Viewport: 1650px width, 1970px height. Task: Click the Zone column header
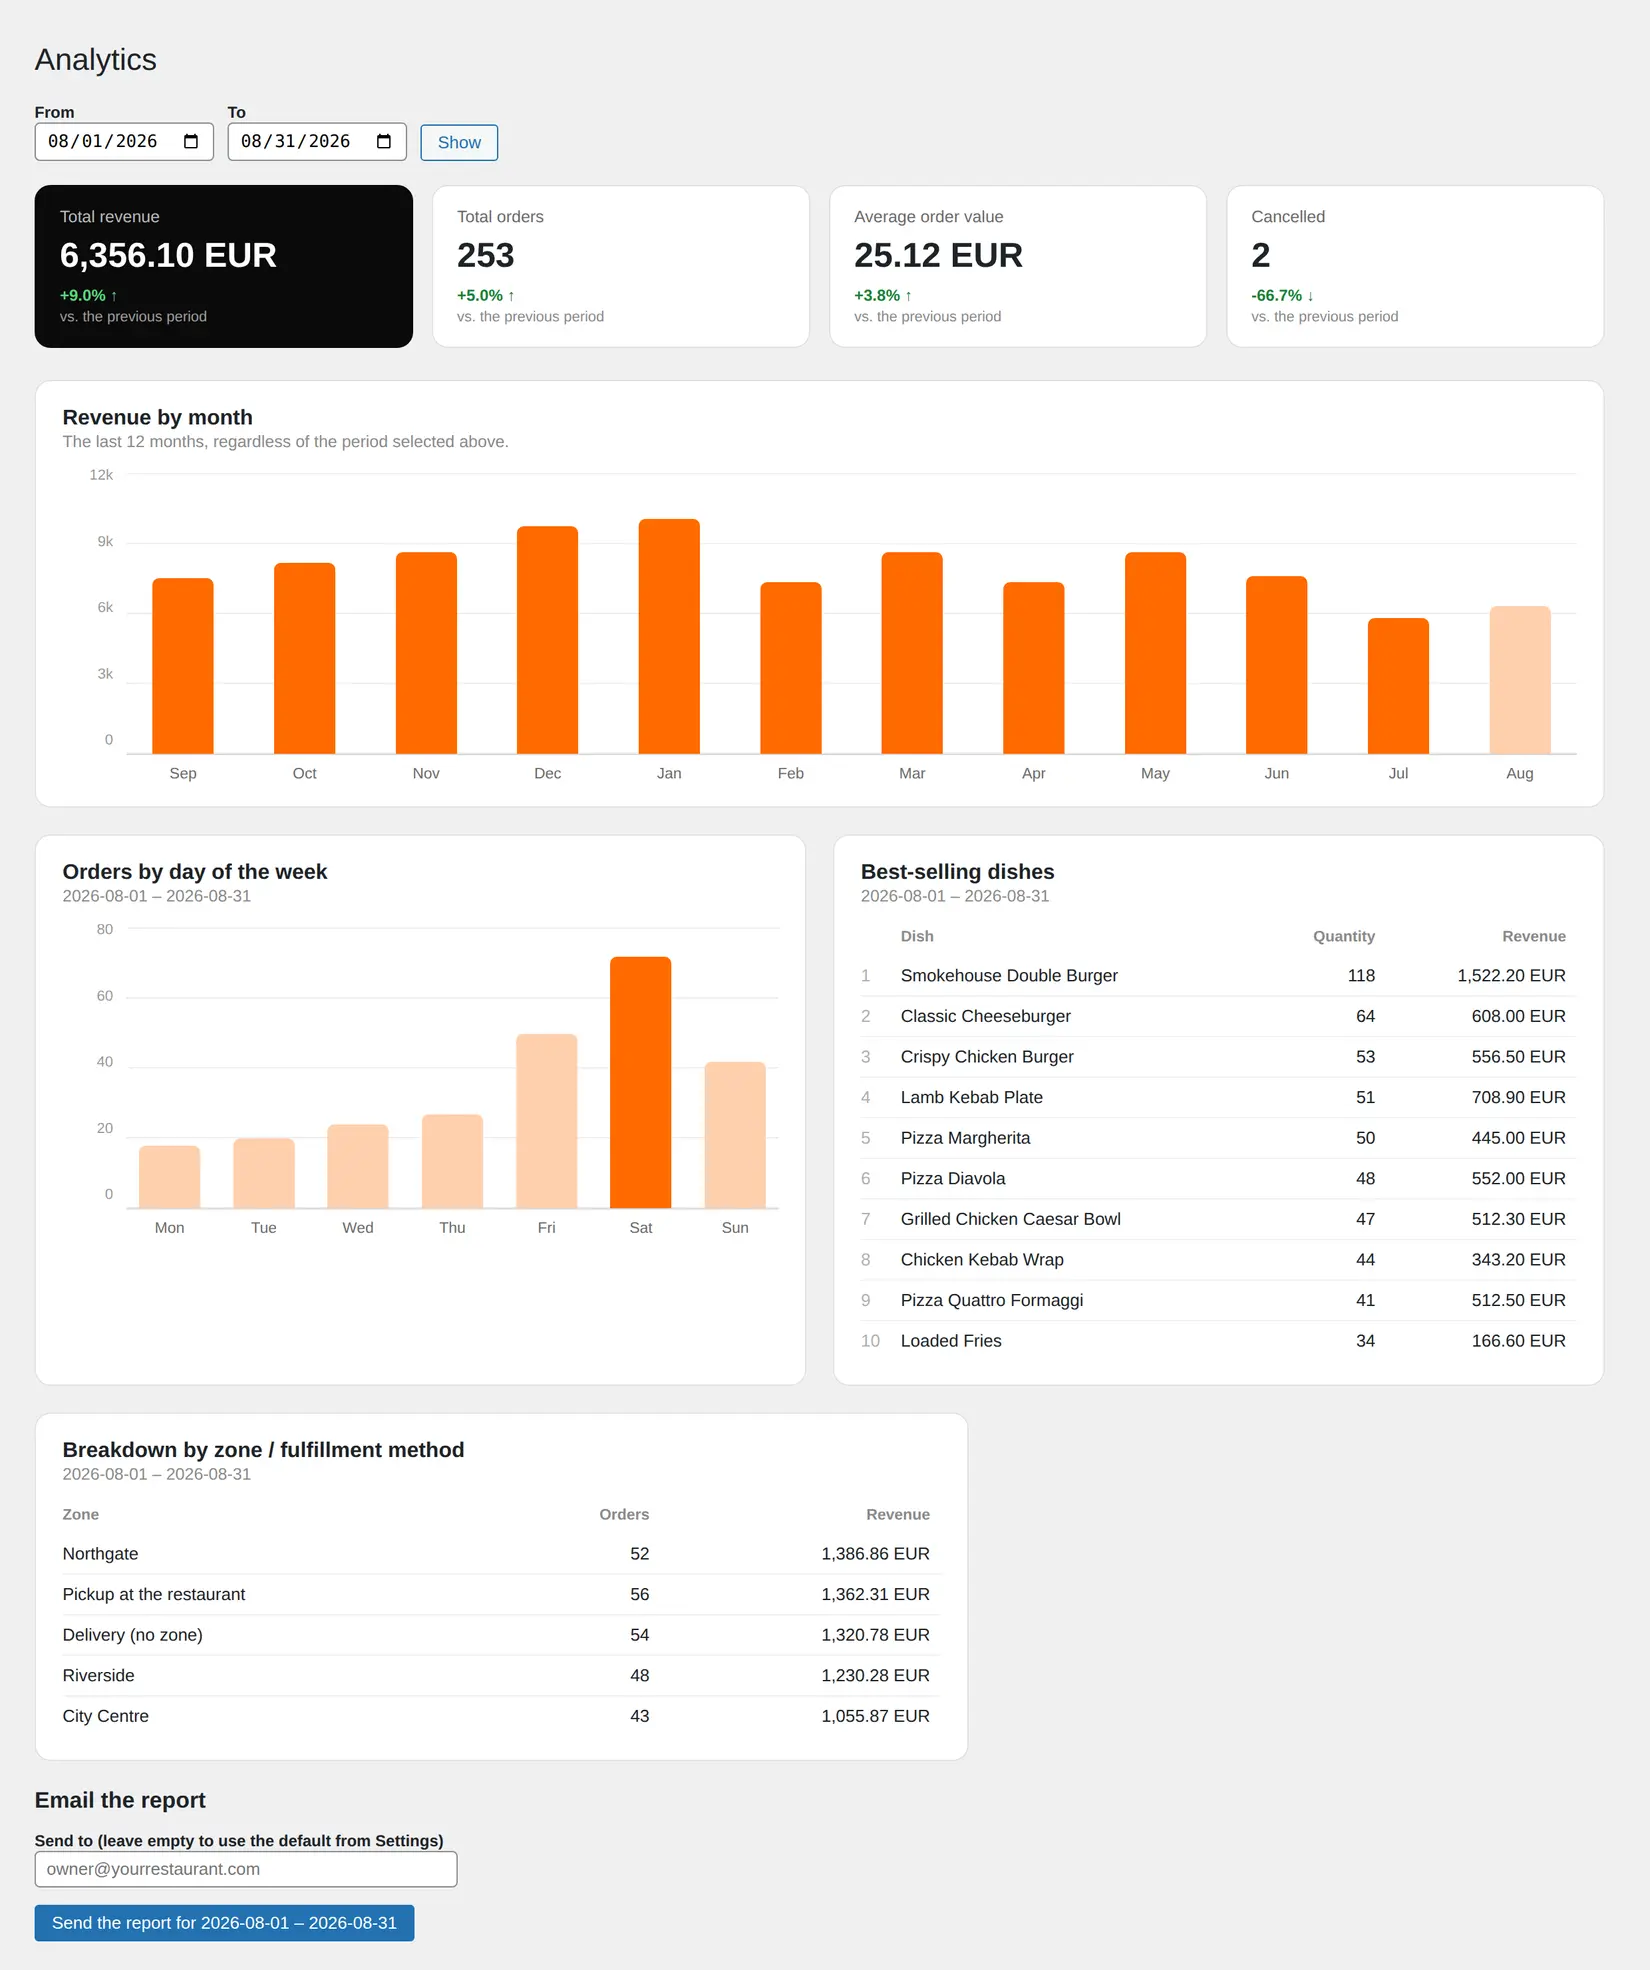(x=80, y=1514)
